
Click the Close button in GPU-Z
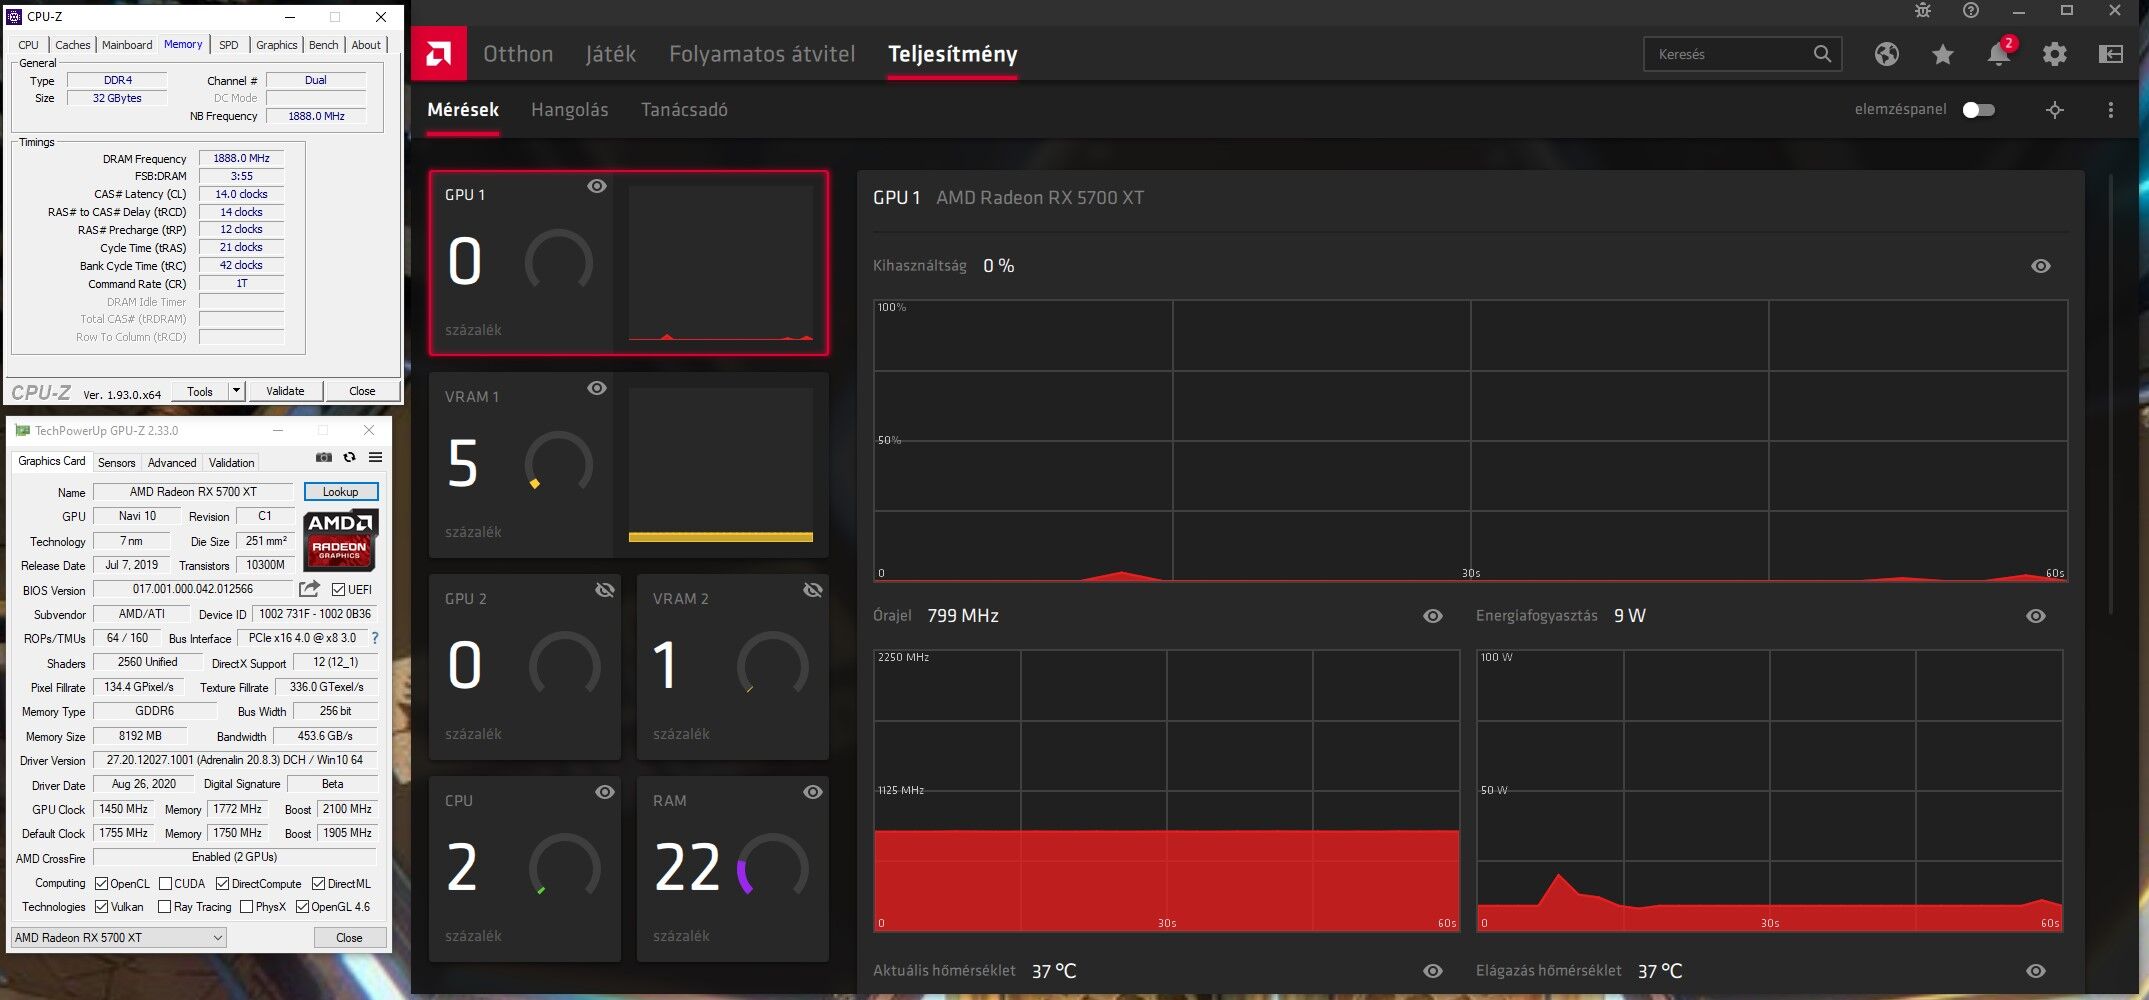tap(349, 938)
